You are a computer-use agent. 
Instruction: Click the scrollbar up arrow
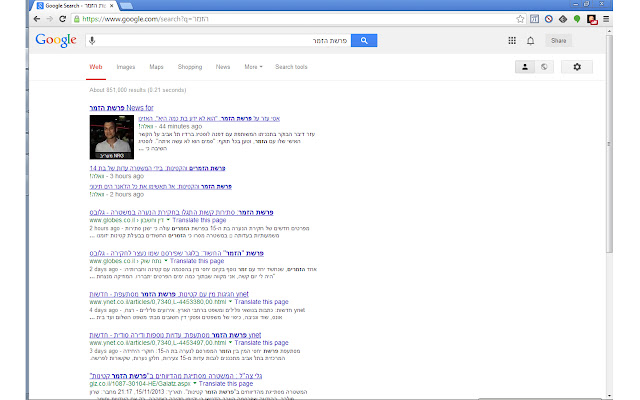coord(609,31)
